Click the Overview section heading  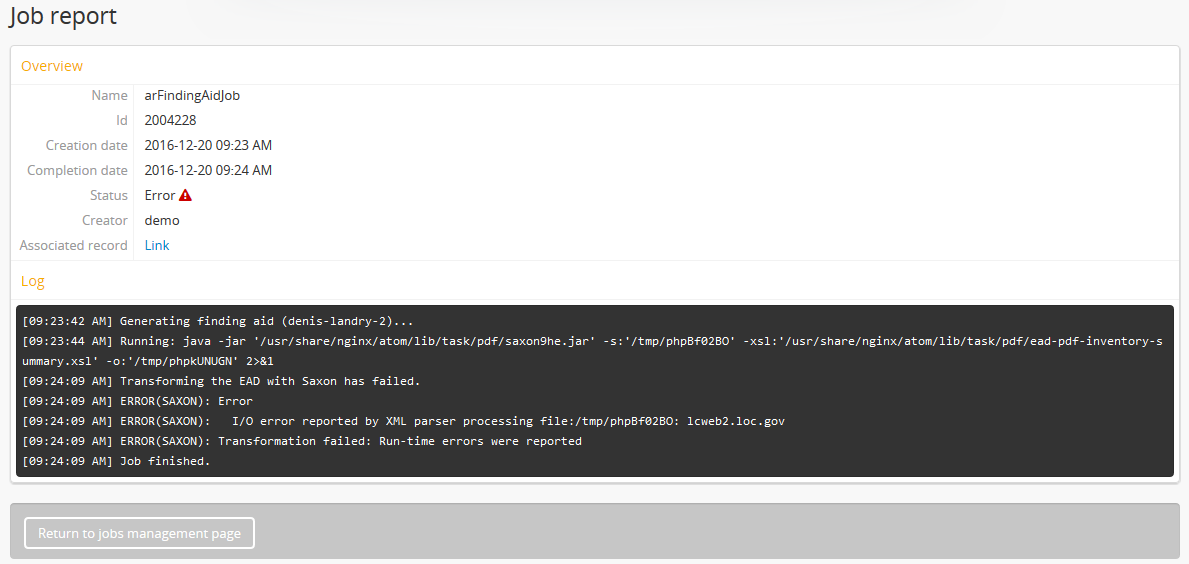point(52,66)
